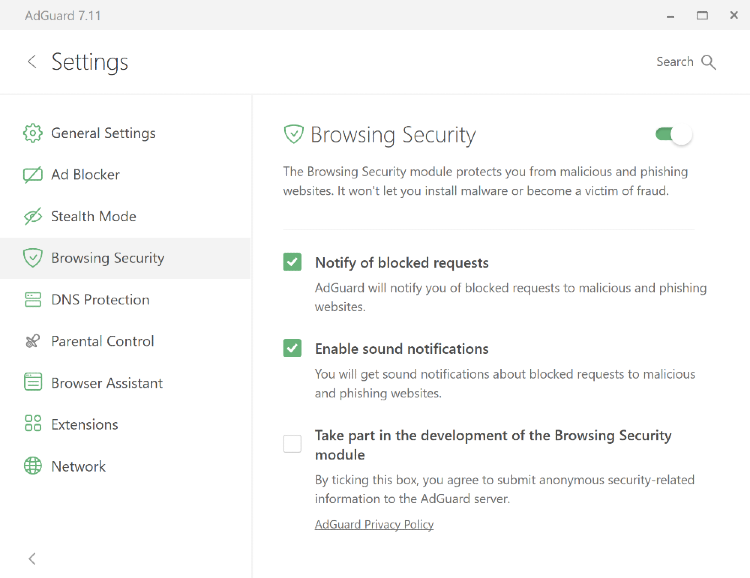This screenshot has height=578, width=750.
Task: Click the Search text label
Action: tap(674, 62)
